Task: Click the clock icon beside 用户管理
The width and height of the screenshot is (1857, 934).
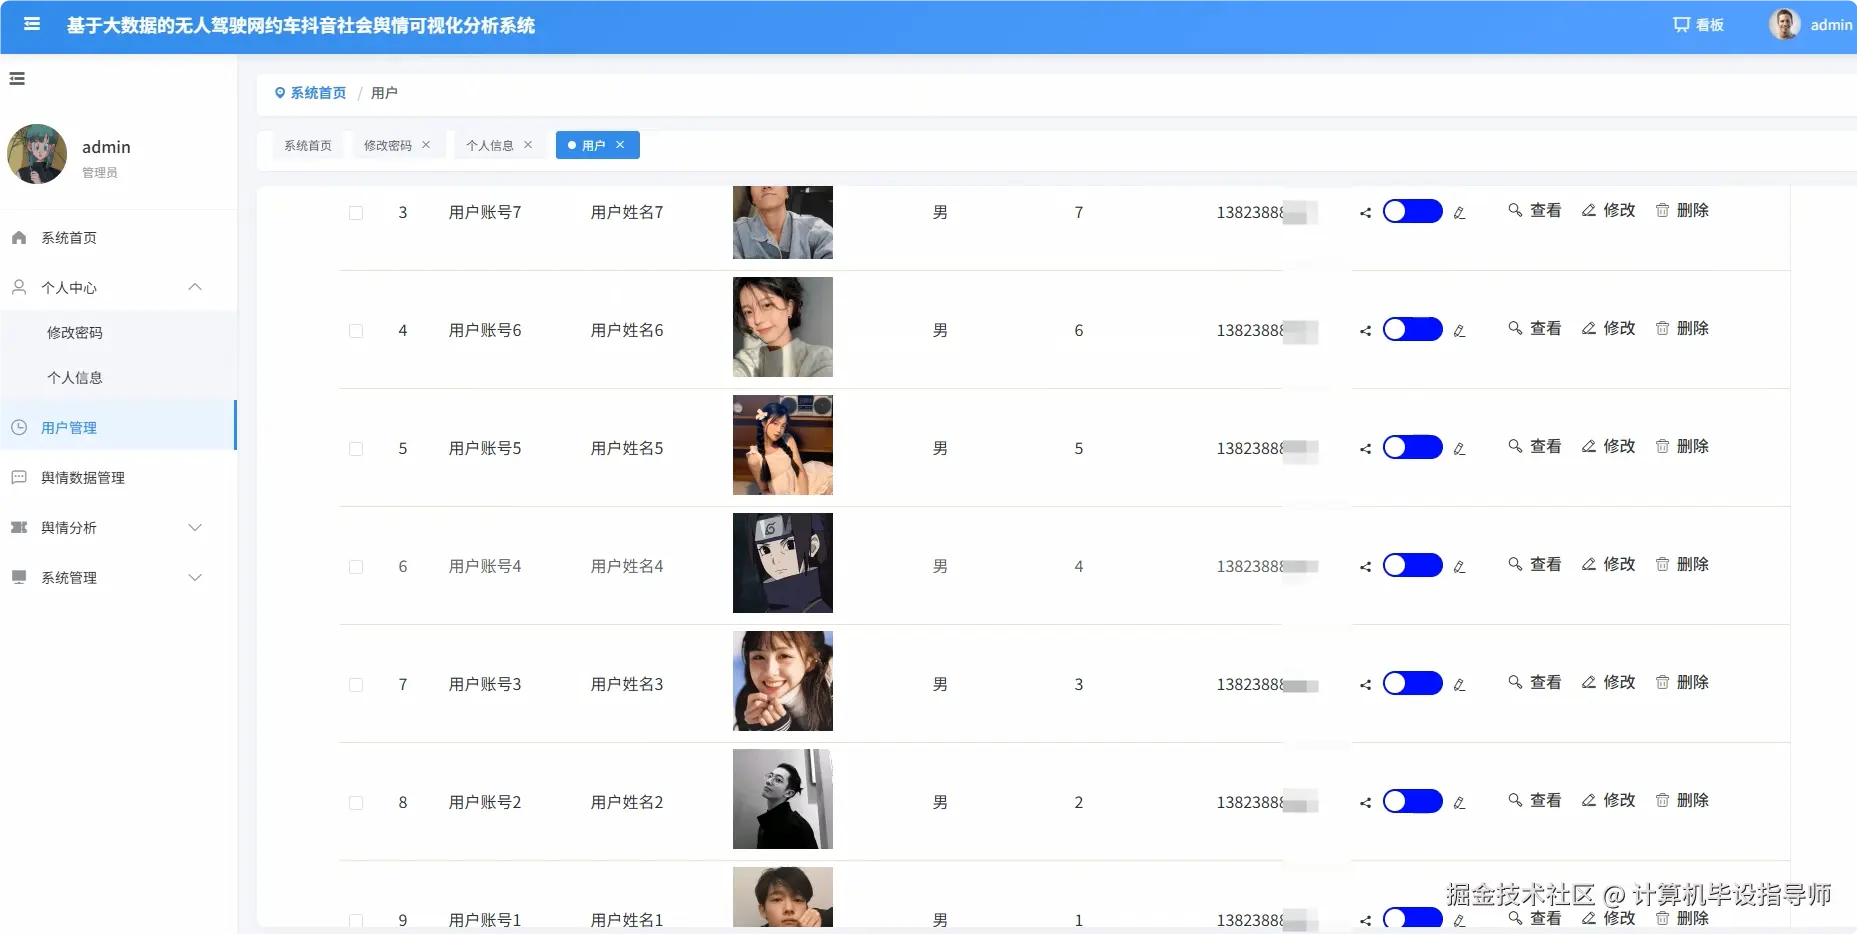Action: tap(19, 428)
